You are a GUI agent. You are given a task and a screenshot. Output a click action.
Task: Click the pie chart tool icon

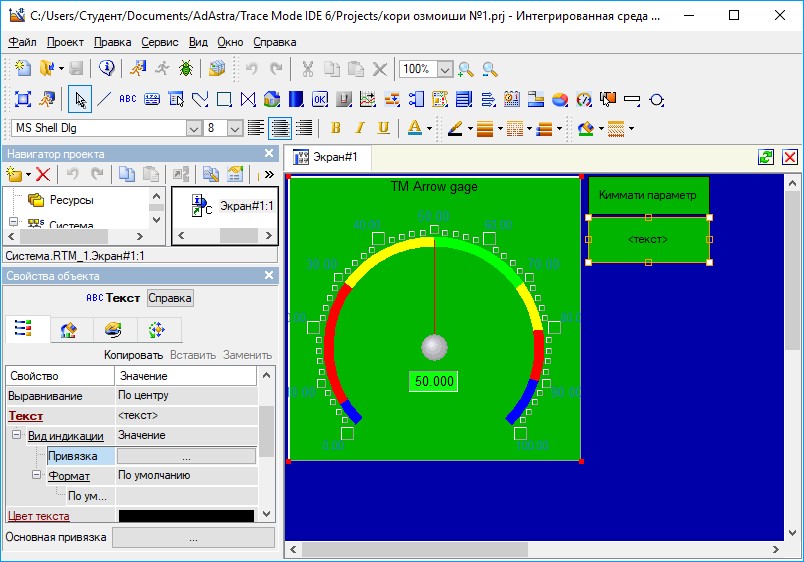pyautogui.click(x=560, y=99)
